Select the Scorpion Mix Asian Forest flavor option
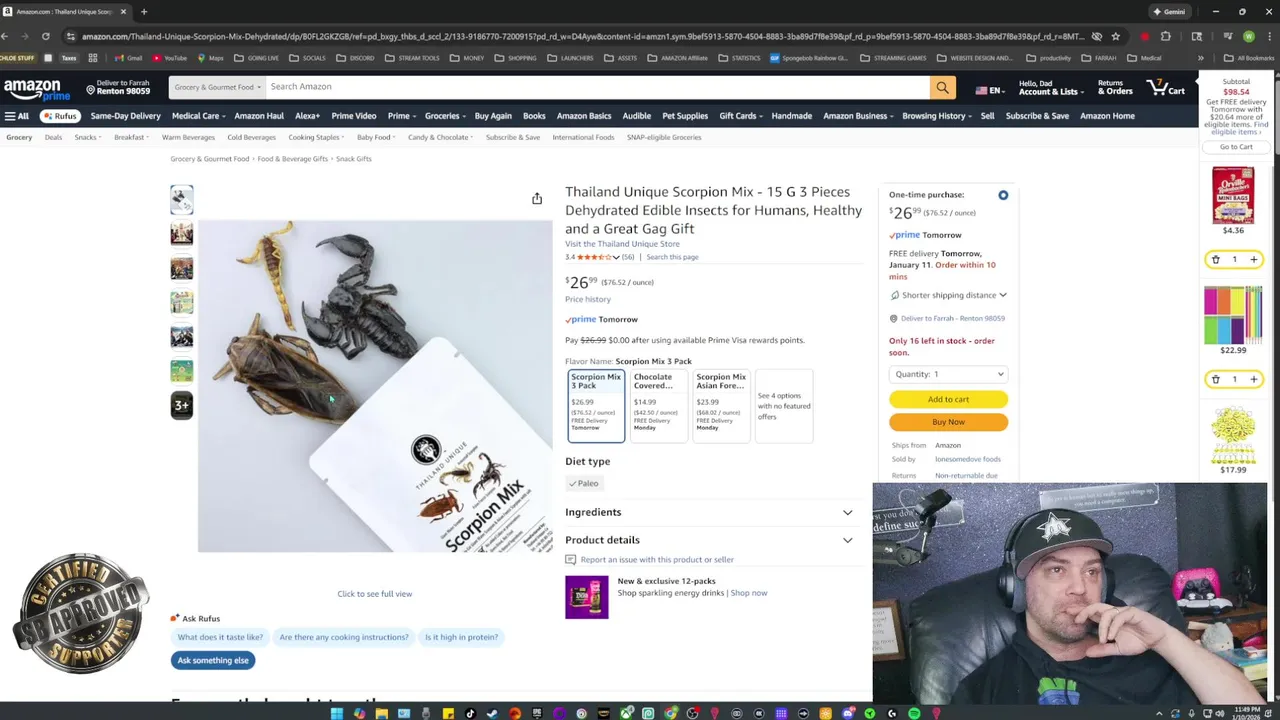Screen dimensions: 1280x720 tap(721, 405)
